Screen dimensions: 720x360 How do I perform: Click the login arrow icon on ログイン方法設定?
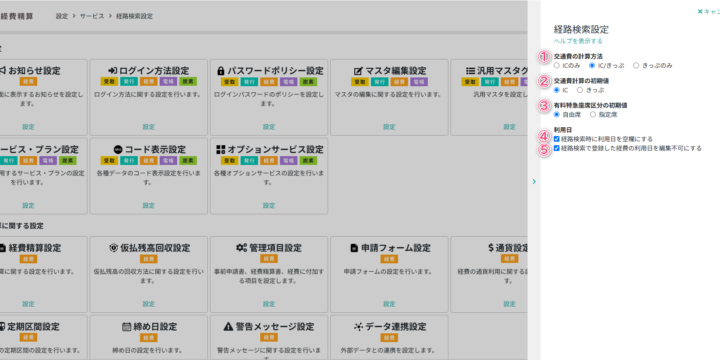[x=113, y=71]
